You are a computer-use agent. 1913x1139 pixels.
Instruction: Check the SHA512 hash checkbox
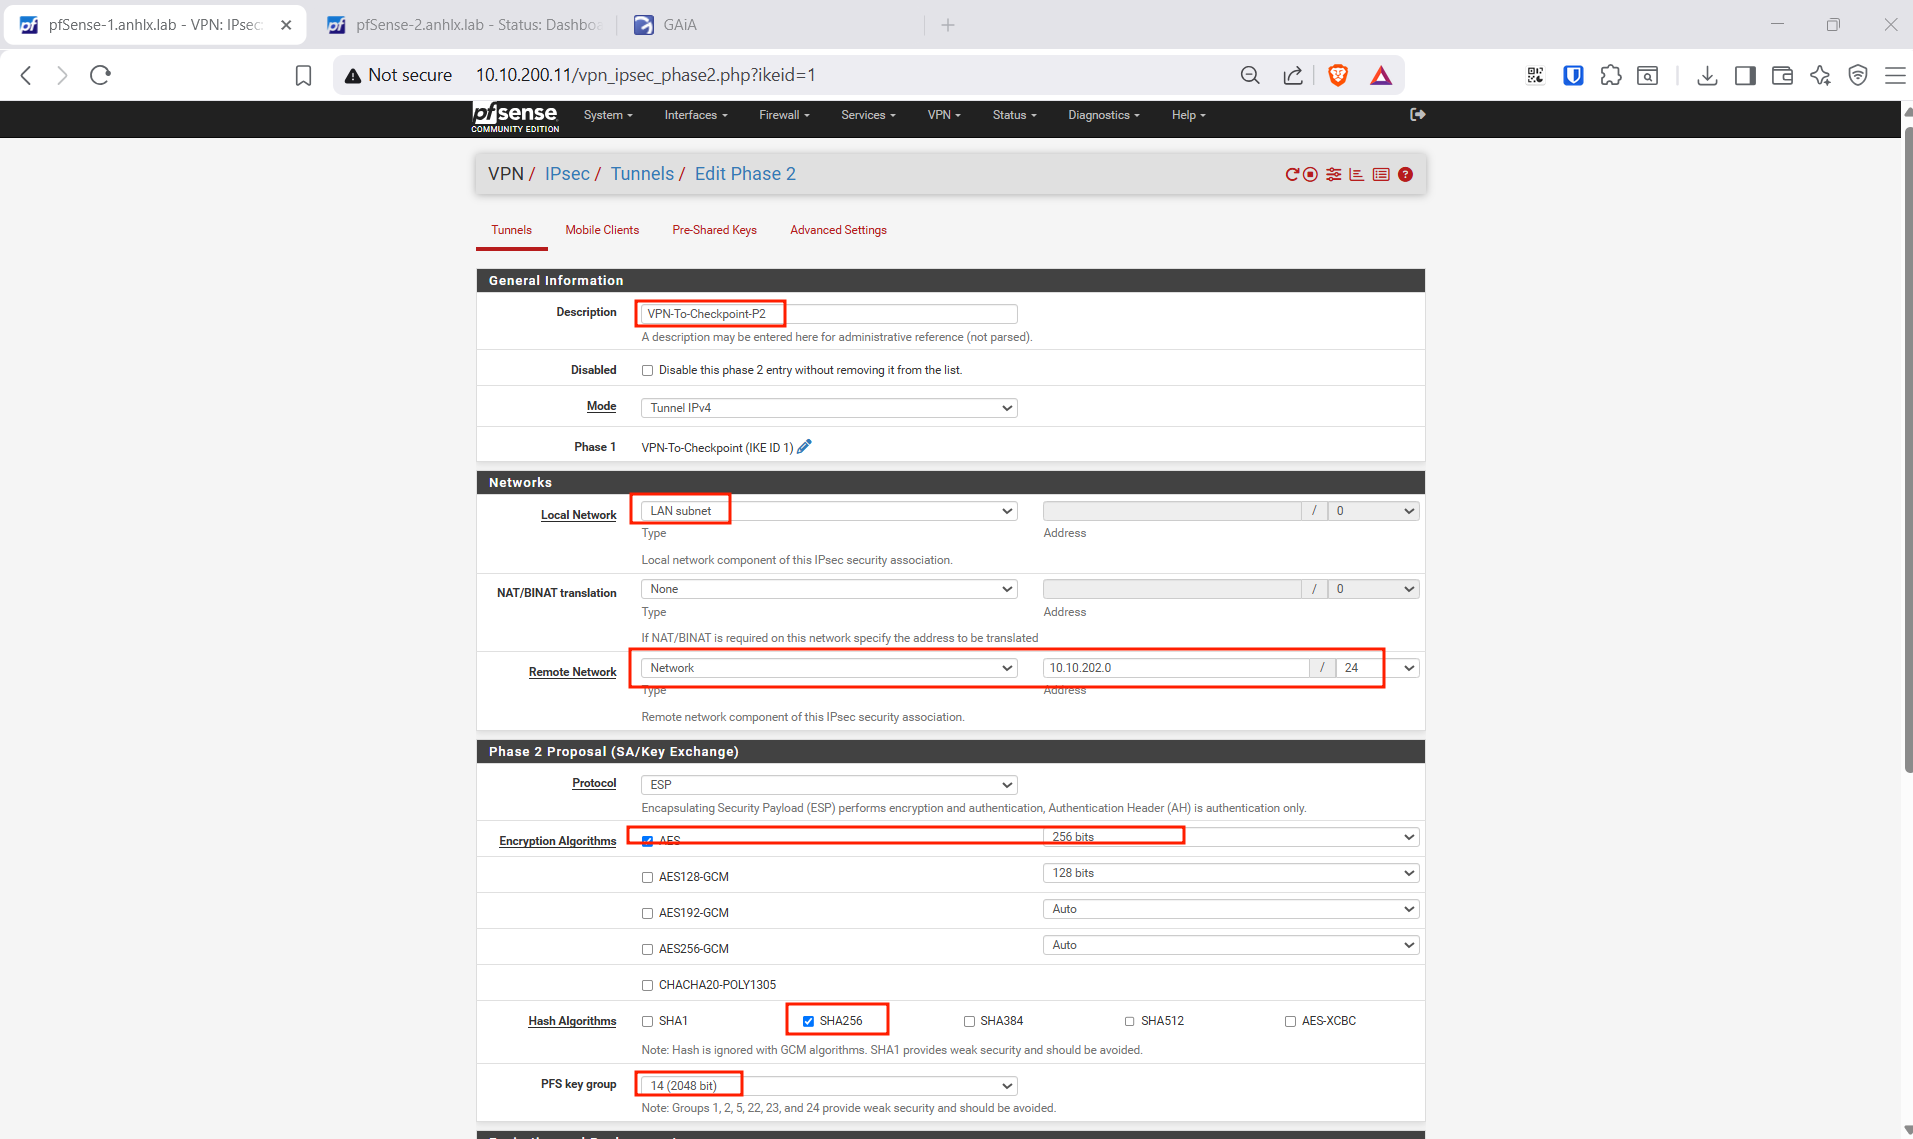coord(1129,1021)
